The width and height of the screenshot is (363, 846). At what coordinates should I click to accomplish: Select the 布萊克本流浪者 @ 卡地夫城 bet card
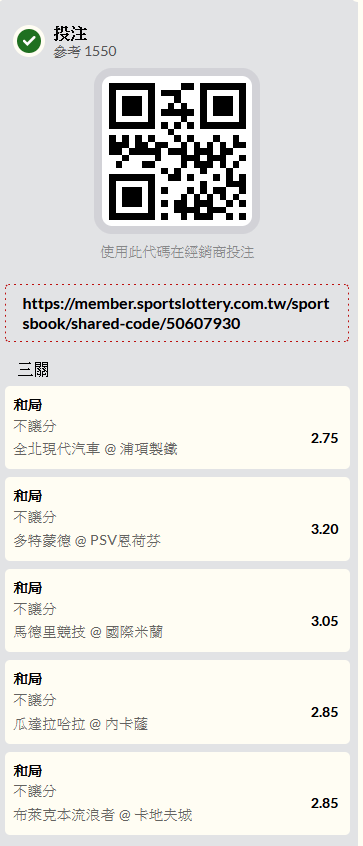coord(177,793)
